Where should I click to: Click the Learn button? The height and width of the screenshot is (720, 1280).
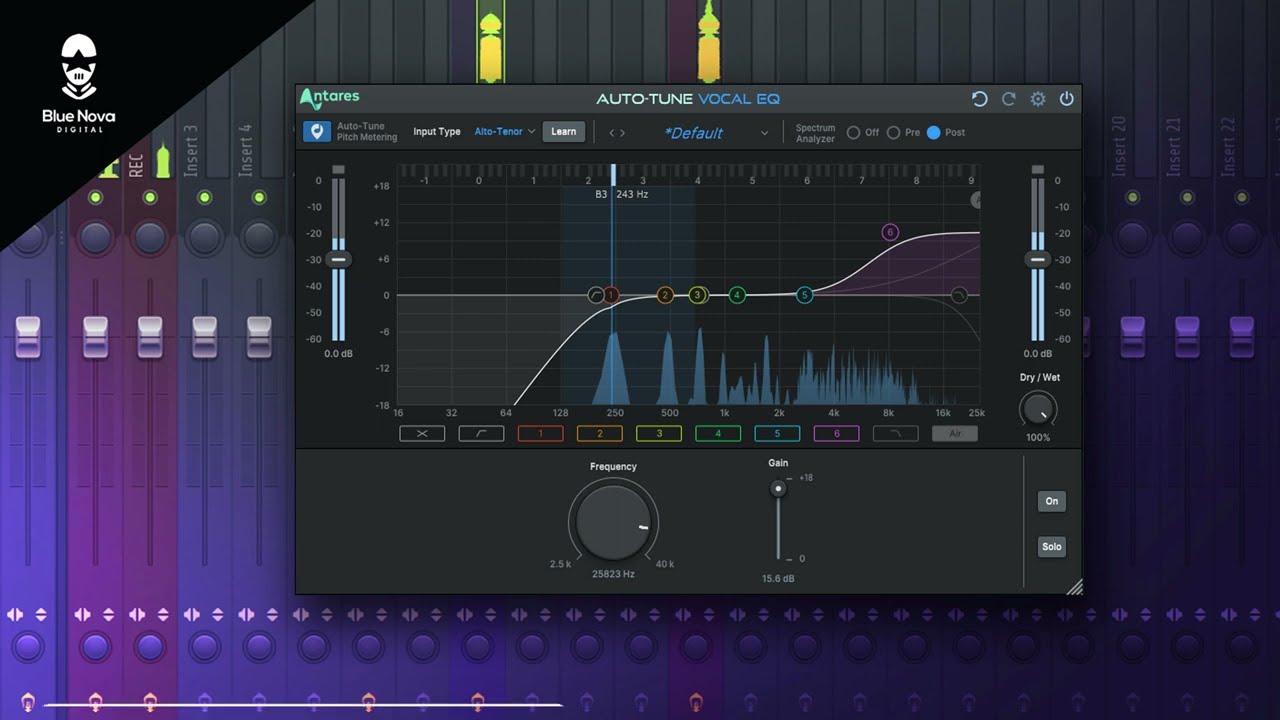(x=563, y=132)
